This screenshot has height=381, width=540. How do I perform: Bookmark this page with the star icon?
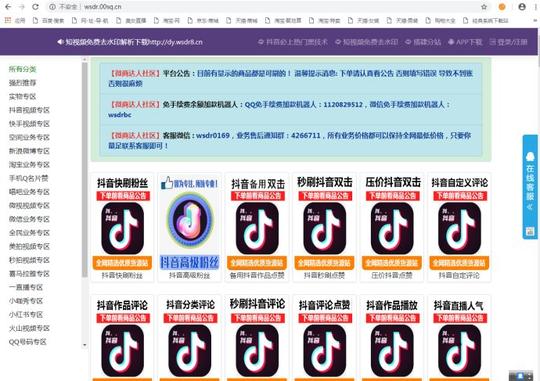[x=484, y=7]
